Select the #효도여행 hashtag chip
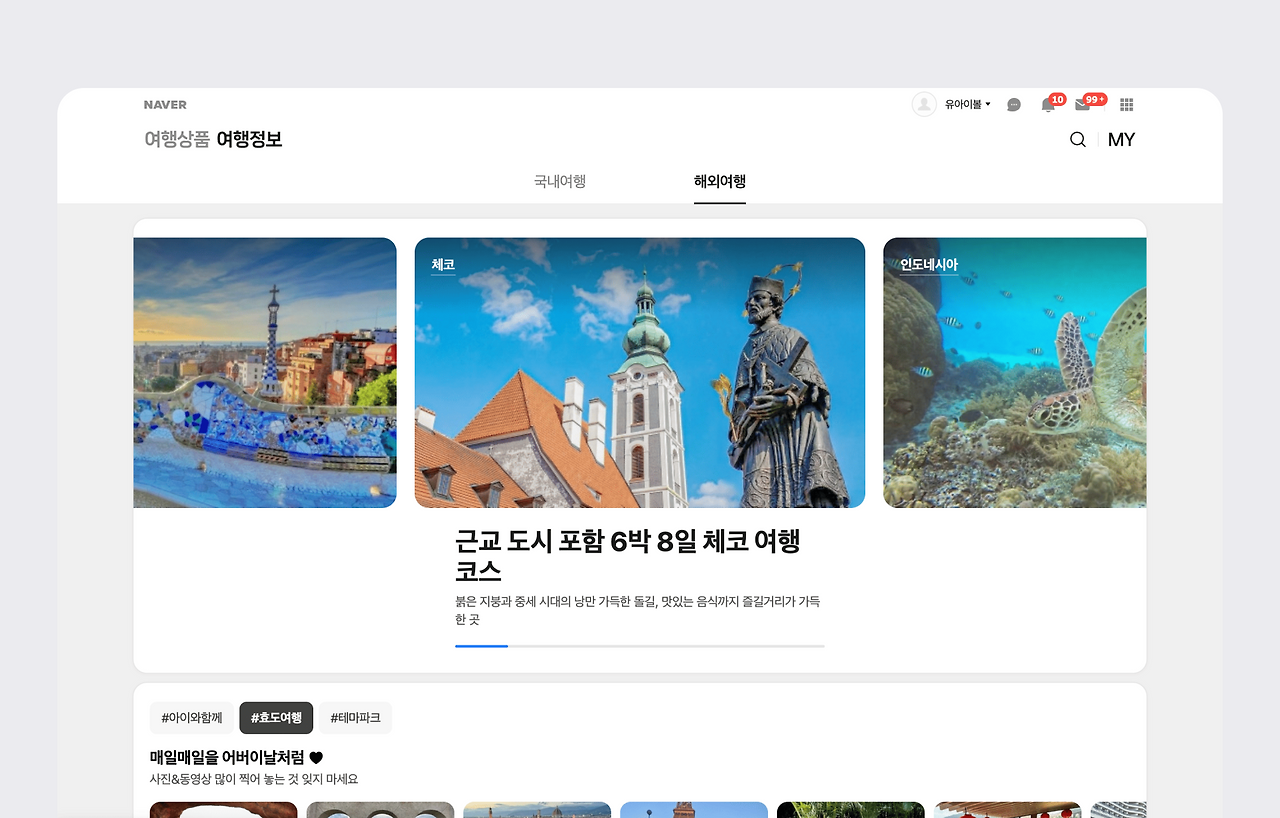The height and width of the screenshot is (818, 1280). point(276,718)
